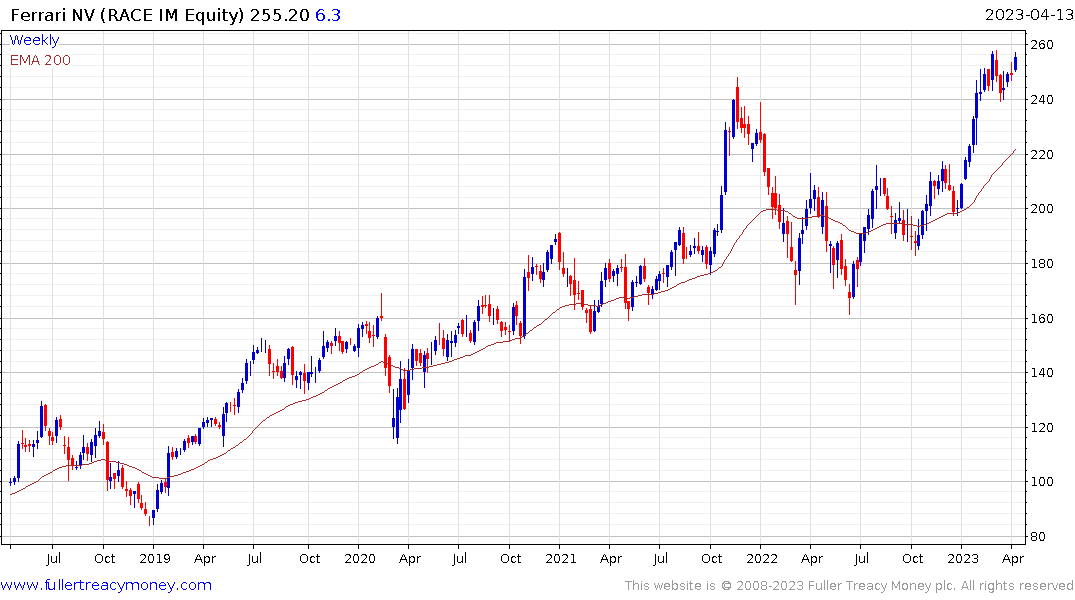Click the 'Weekly' interval label
The height and width of the screenshot is (600, 1075).
click(34, 40)
